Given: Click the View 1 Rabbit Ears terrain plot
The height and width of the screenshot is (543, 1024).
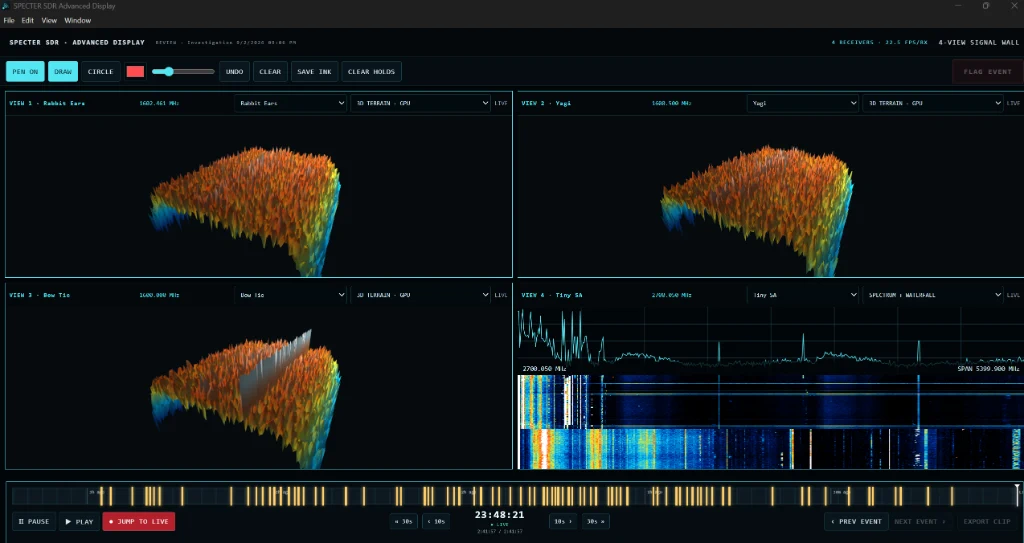Looking at the screenshot, I should (259, 195).
